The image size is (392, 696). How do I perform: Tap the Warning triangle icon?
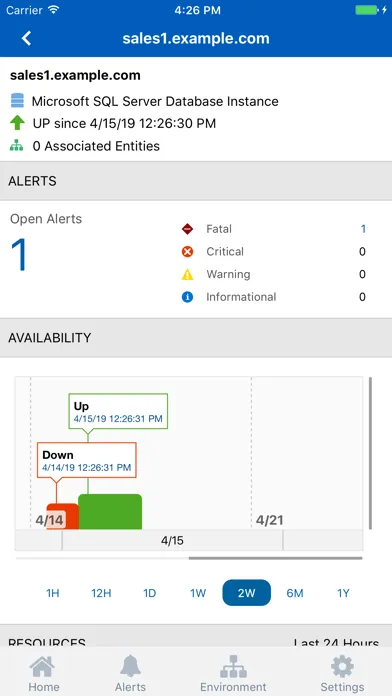(187, 275)
